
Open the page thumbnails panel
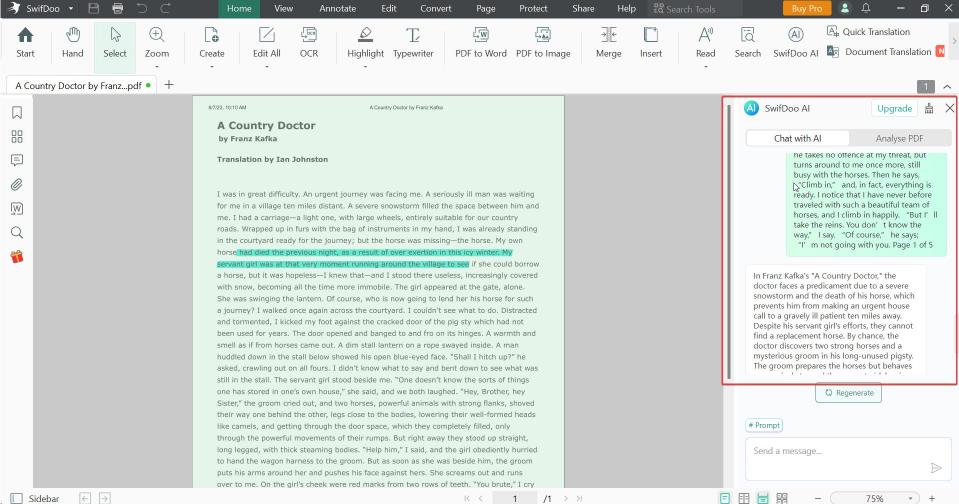pyautogui.click(x=17, y=137)
